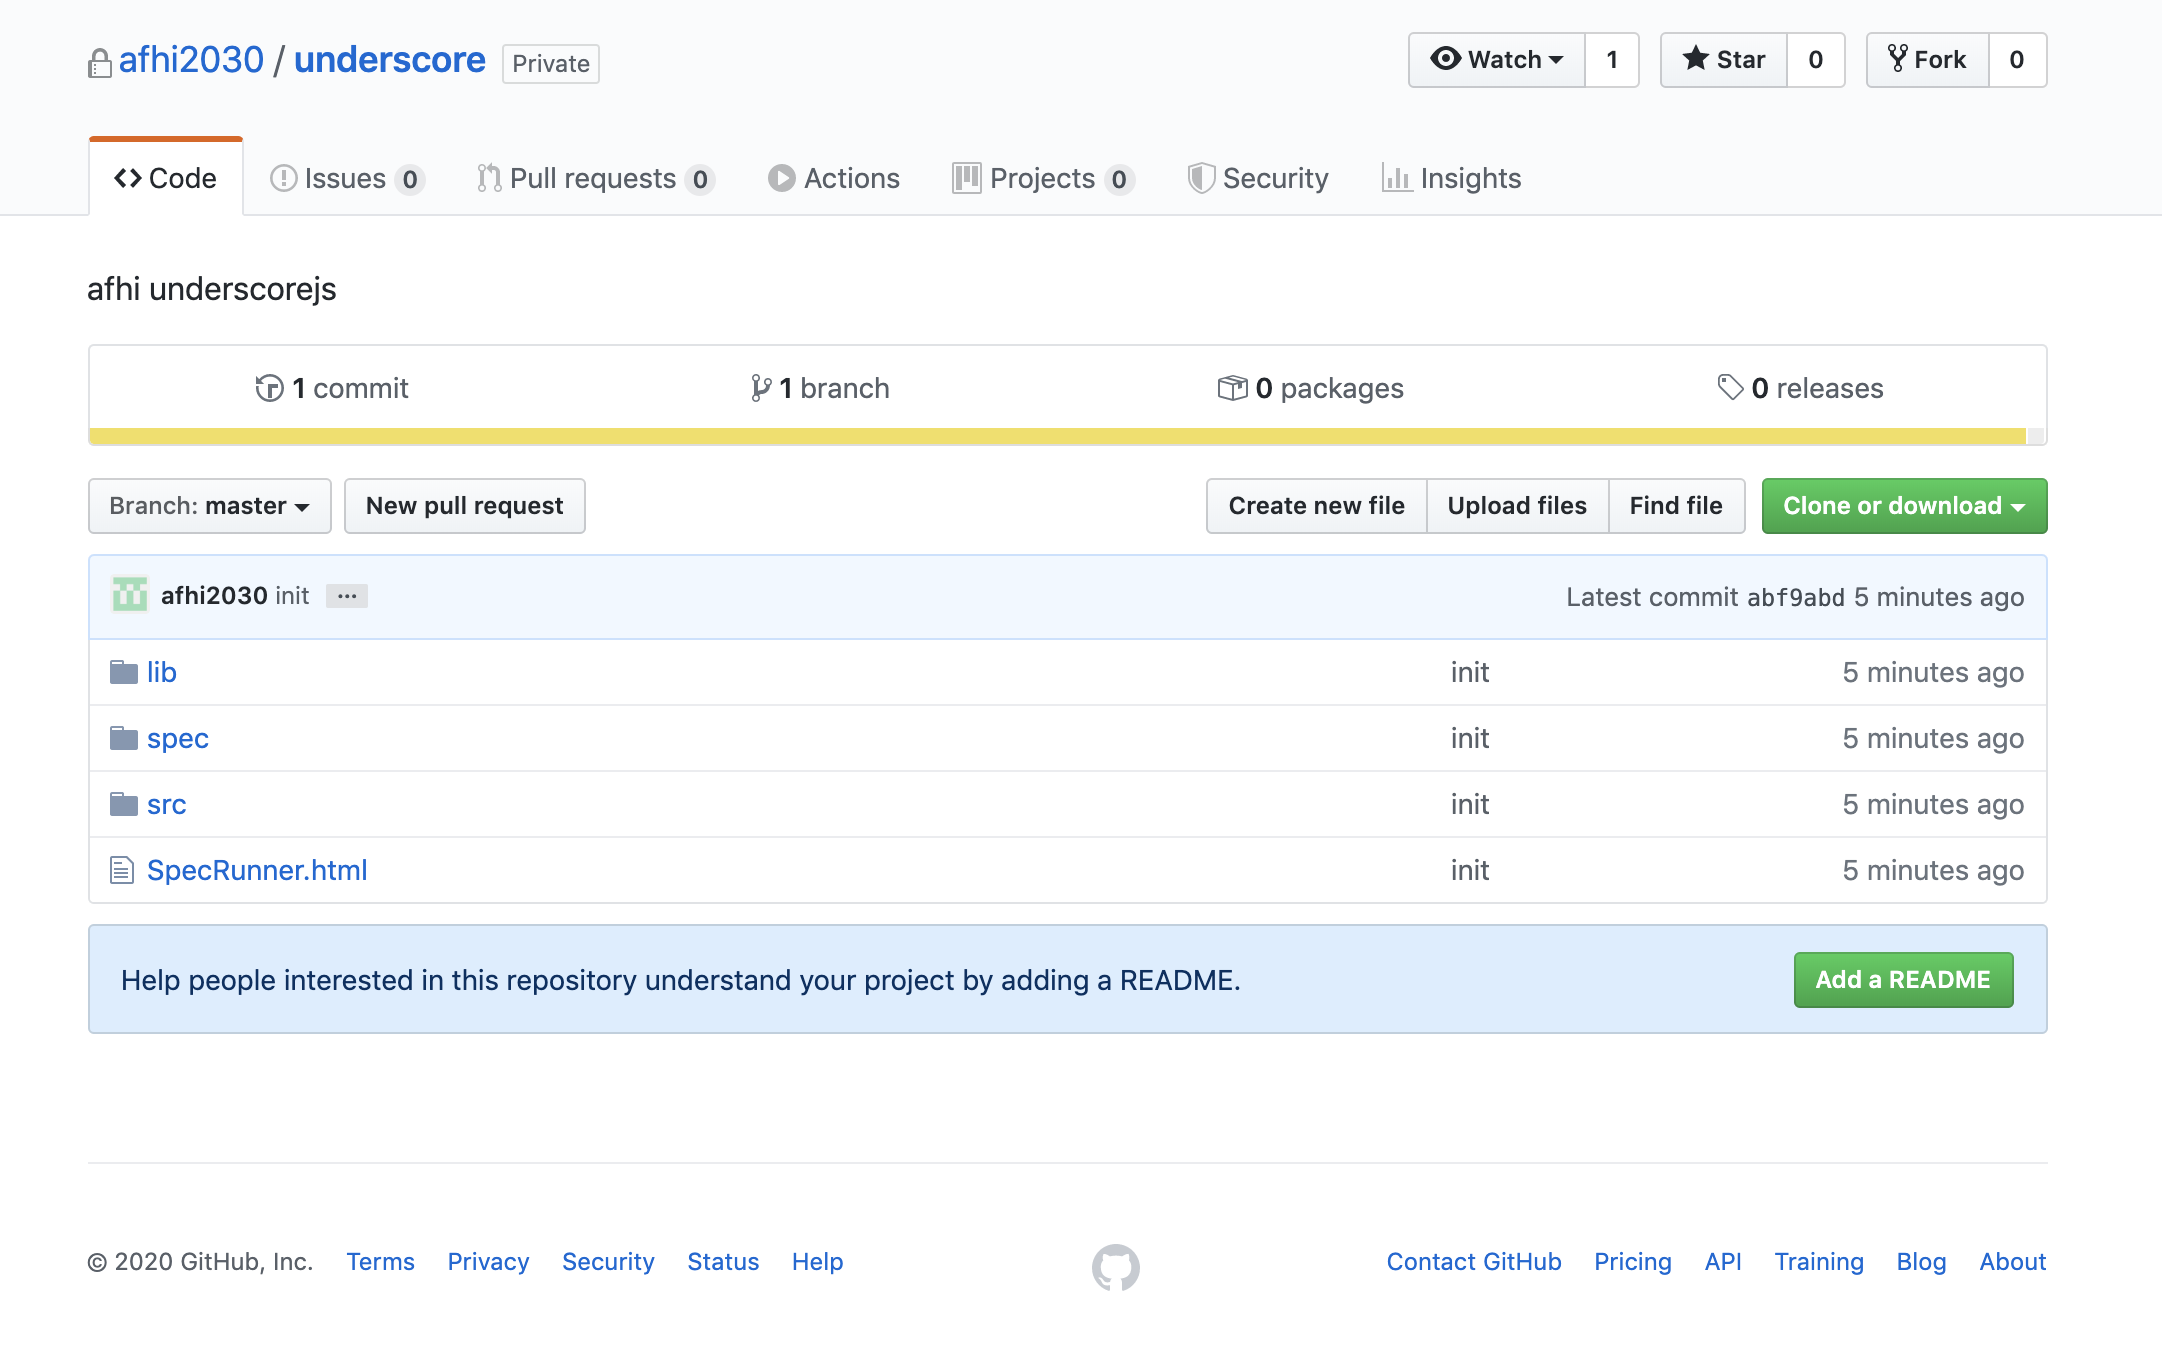
Task: Click the package box icon
Action: 1232,388
